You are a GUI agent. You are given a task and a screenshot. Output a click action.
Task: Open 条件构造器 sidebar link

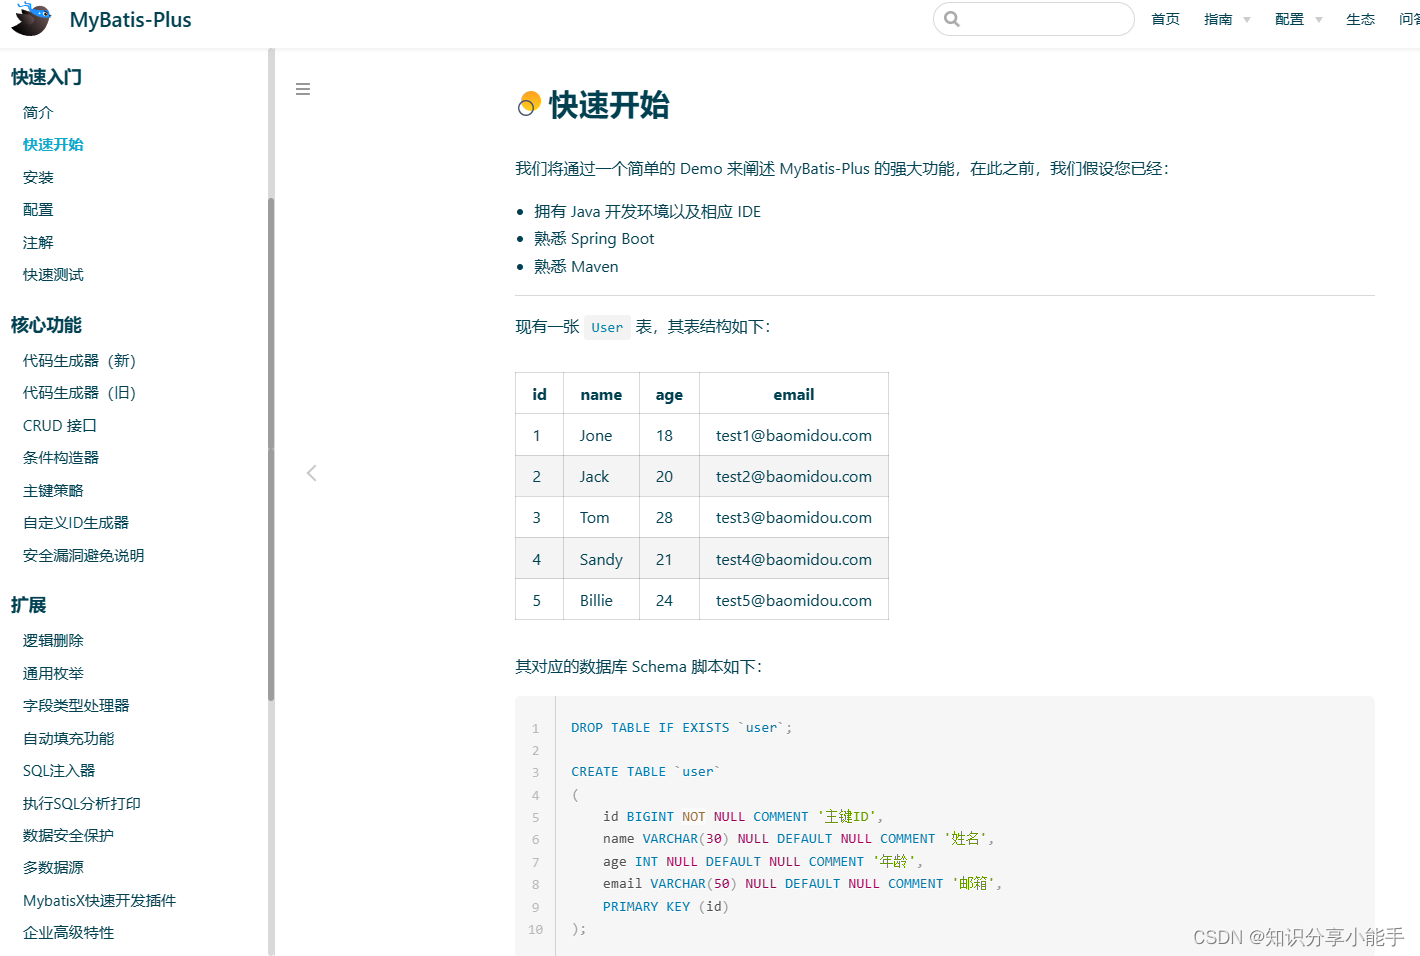61,457
